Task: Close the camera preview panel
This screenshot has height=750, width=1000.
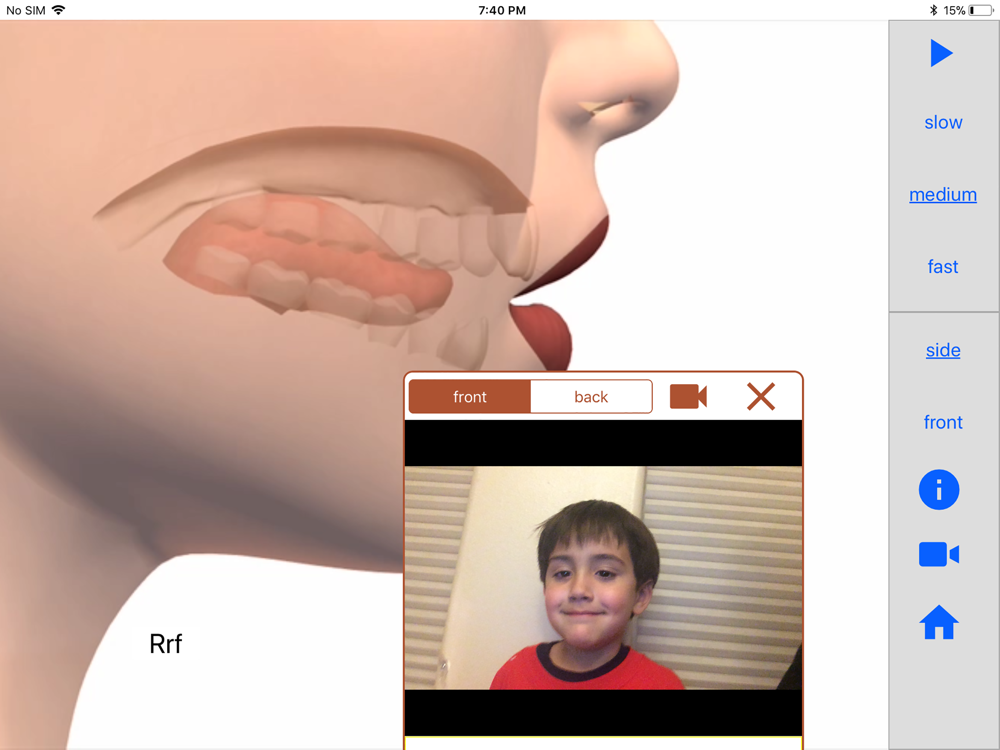Action: tap(761, 397)
